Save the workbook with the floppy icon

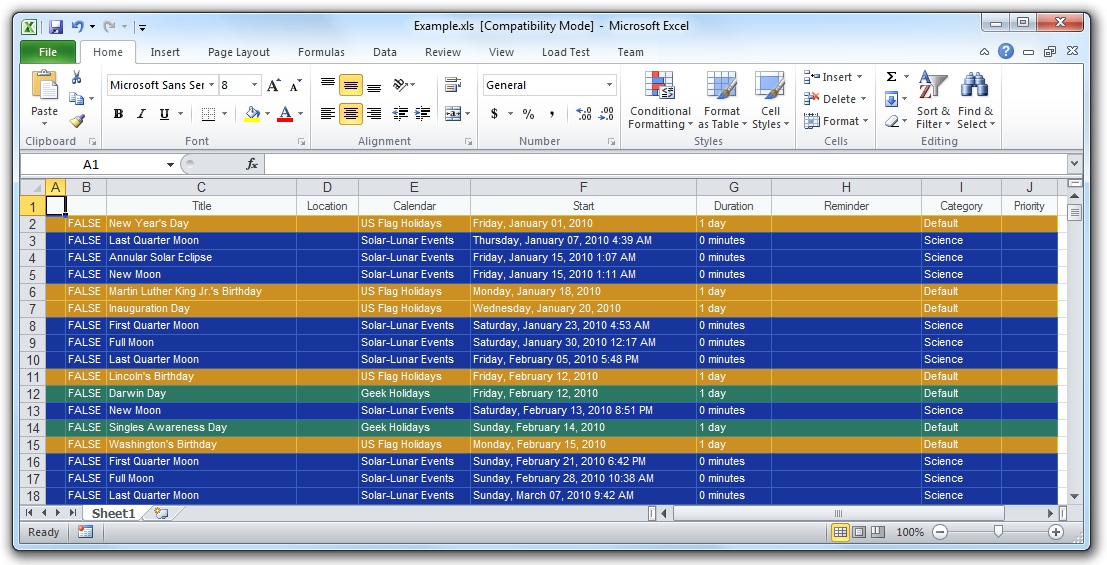(x=56, y=27)
